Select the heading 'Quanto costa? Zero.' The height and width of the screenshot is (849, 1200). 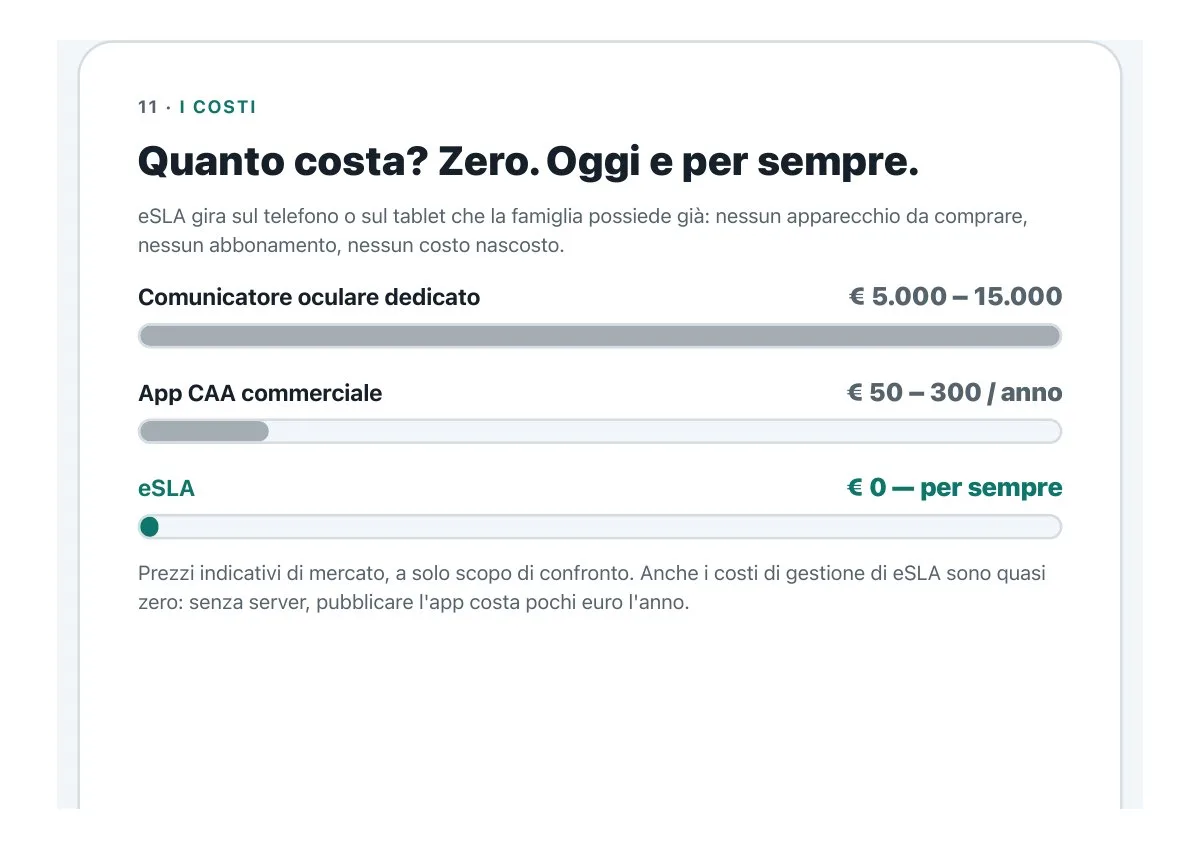pyautogui.click(x=333, y=163)
